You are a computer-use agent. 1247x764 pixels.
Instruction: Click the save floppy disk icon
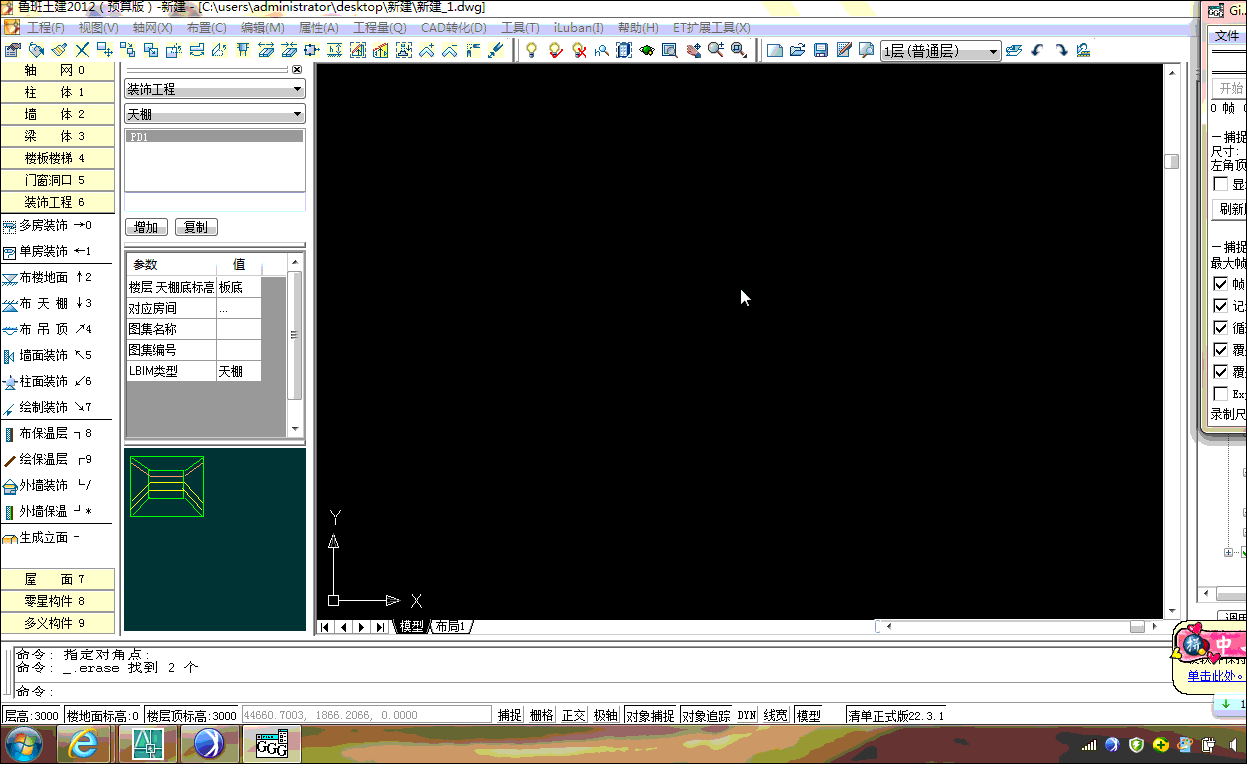pos(821,50)
